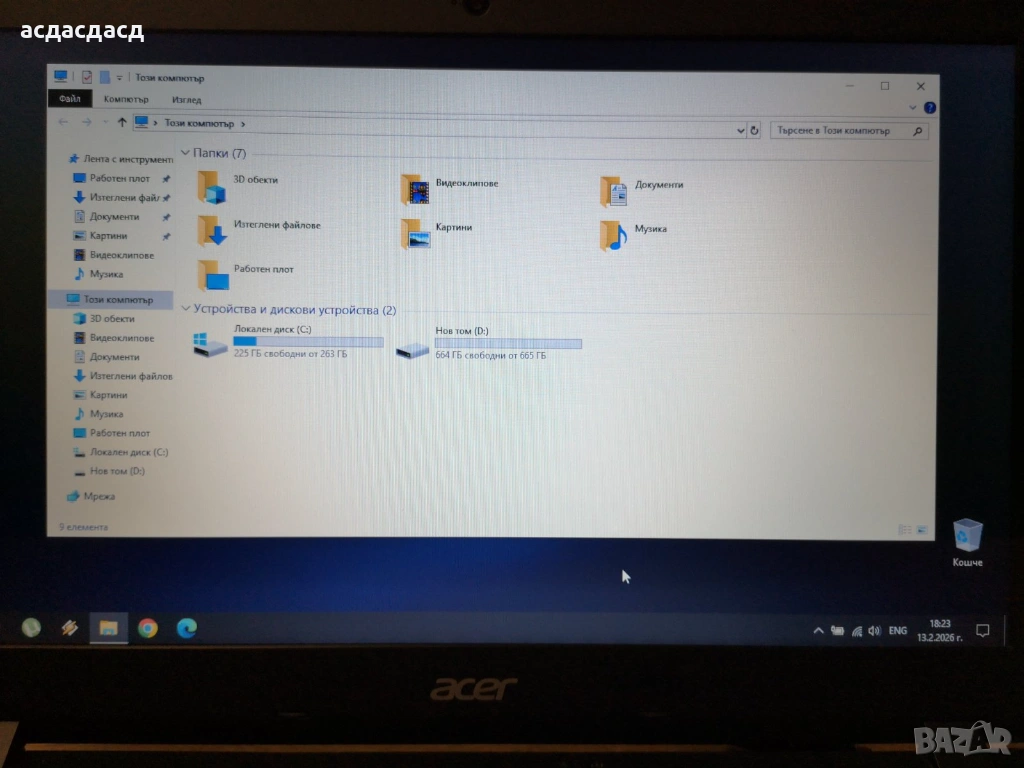
Task: Select Работен плот under quick access
Action: pos(119,178)
